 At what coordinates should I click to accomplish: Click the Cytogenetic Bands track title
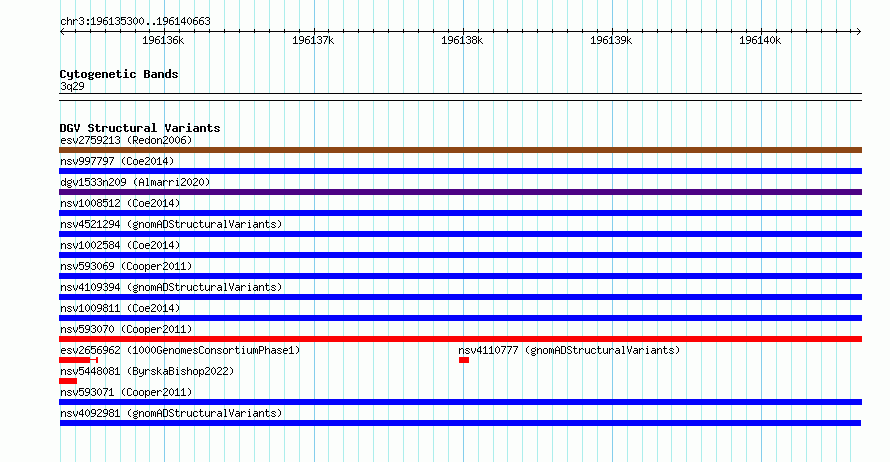point(119,74)
